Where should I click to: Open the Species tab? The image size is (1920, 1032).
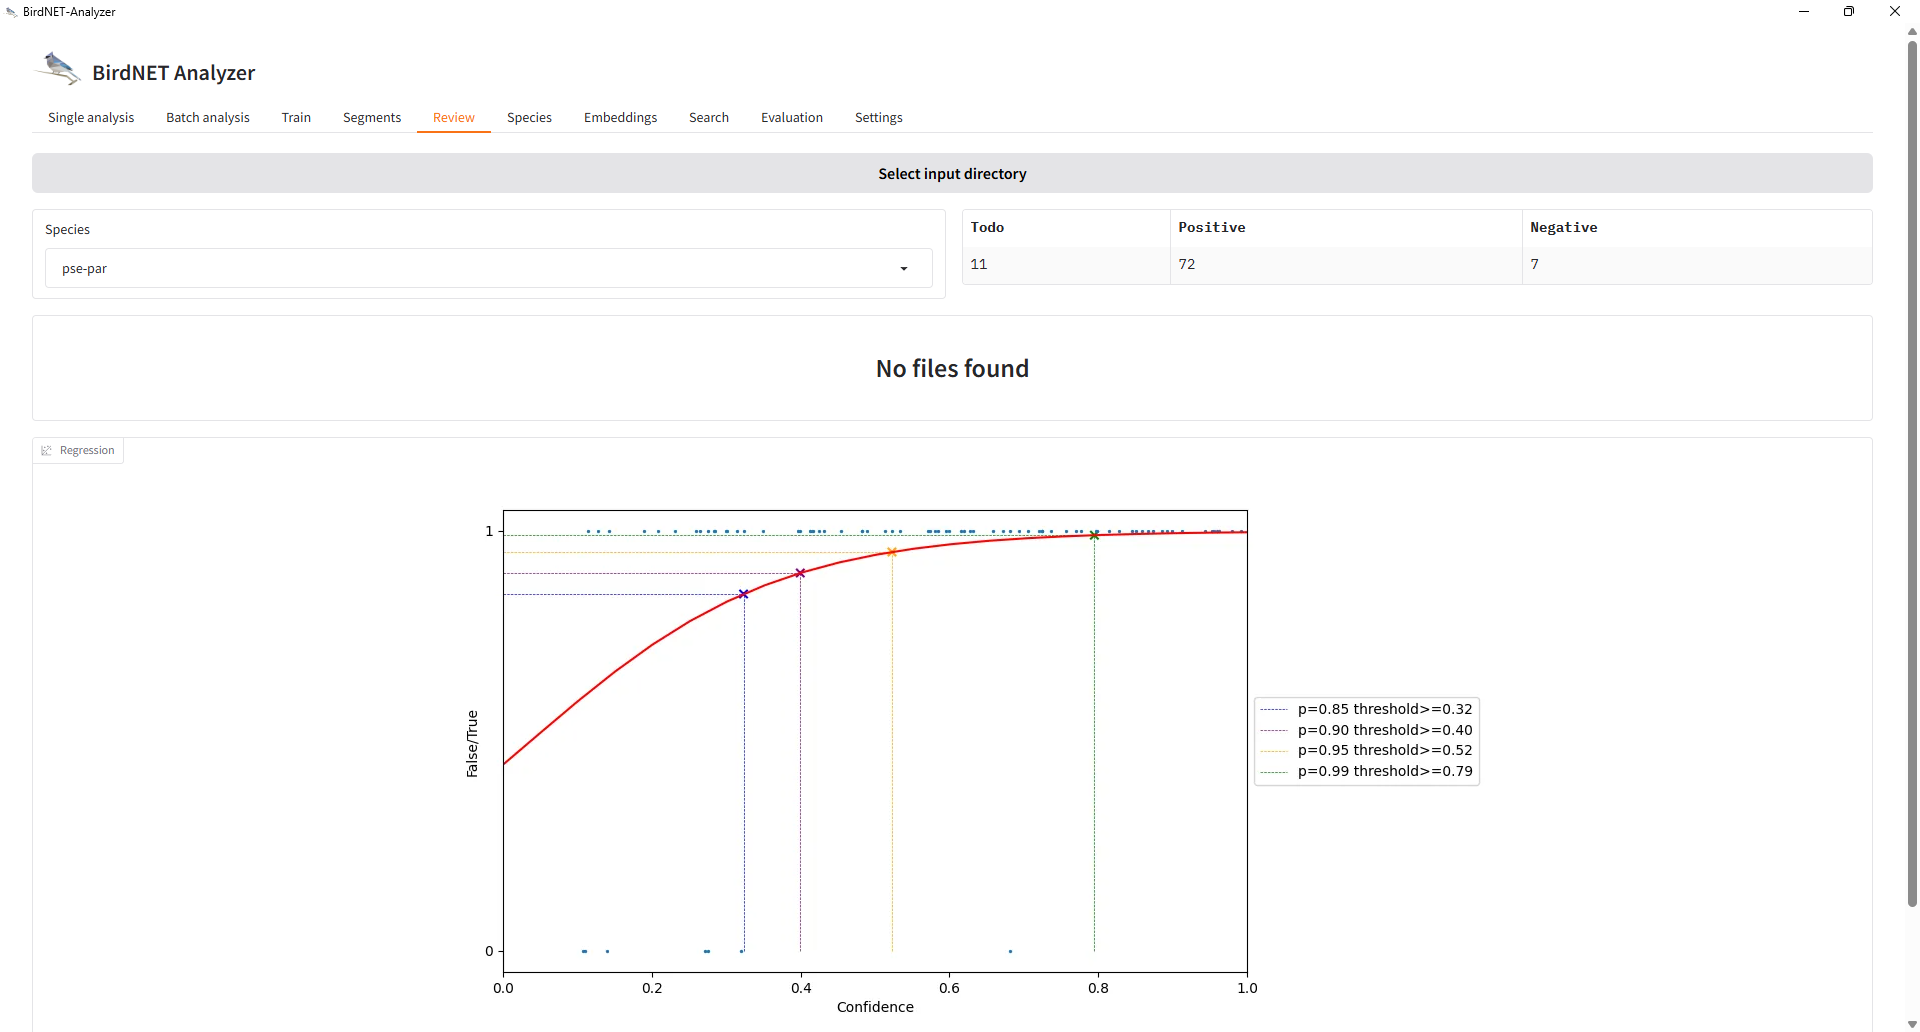529,118
